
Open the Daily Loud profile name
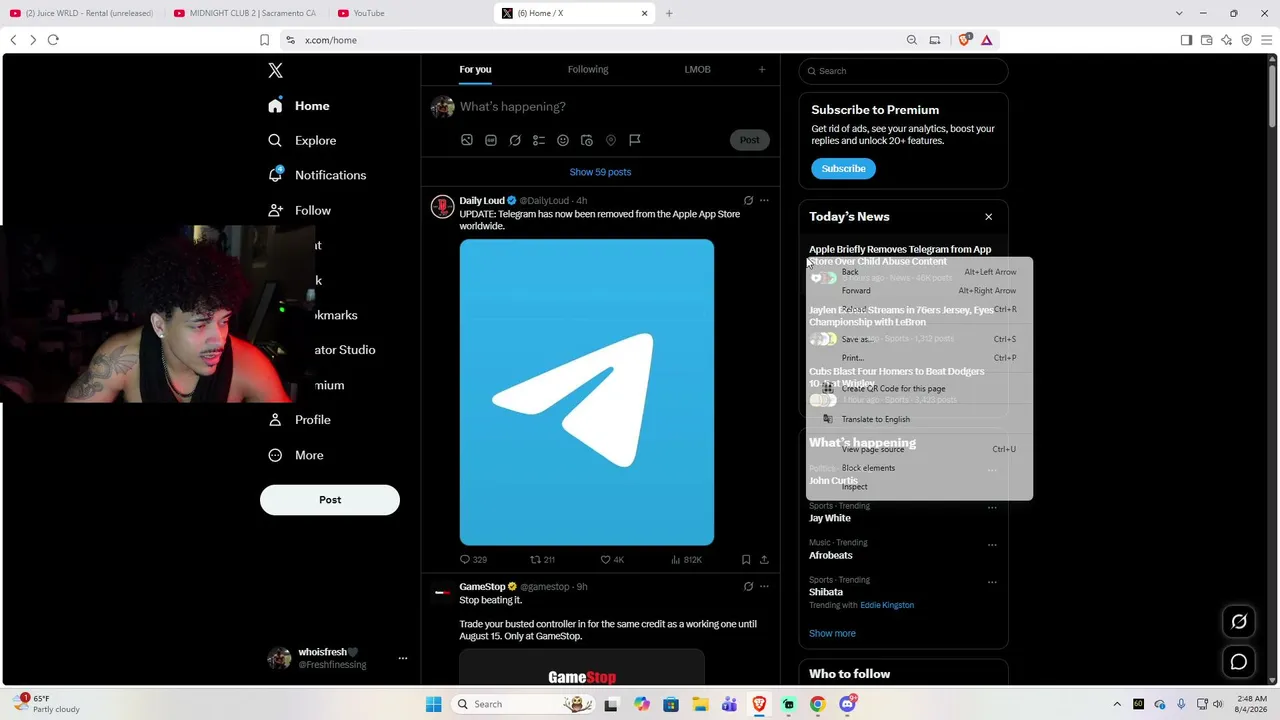pyautogui.click(x=482, y=201)
